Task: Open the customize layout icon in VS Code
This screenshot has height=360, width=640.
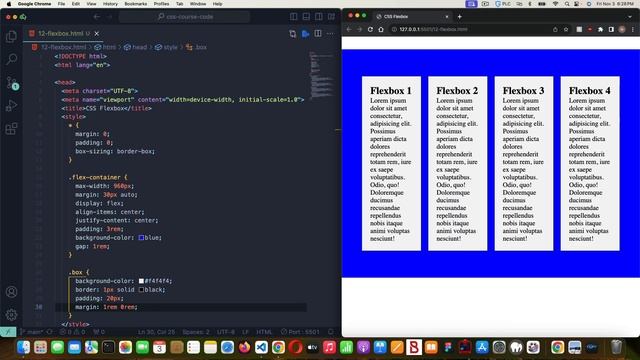Action: [331, 17]
